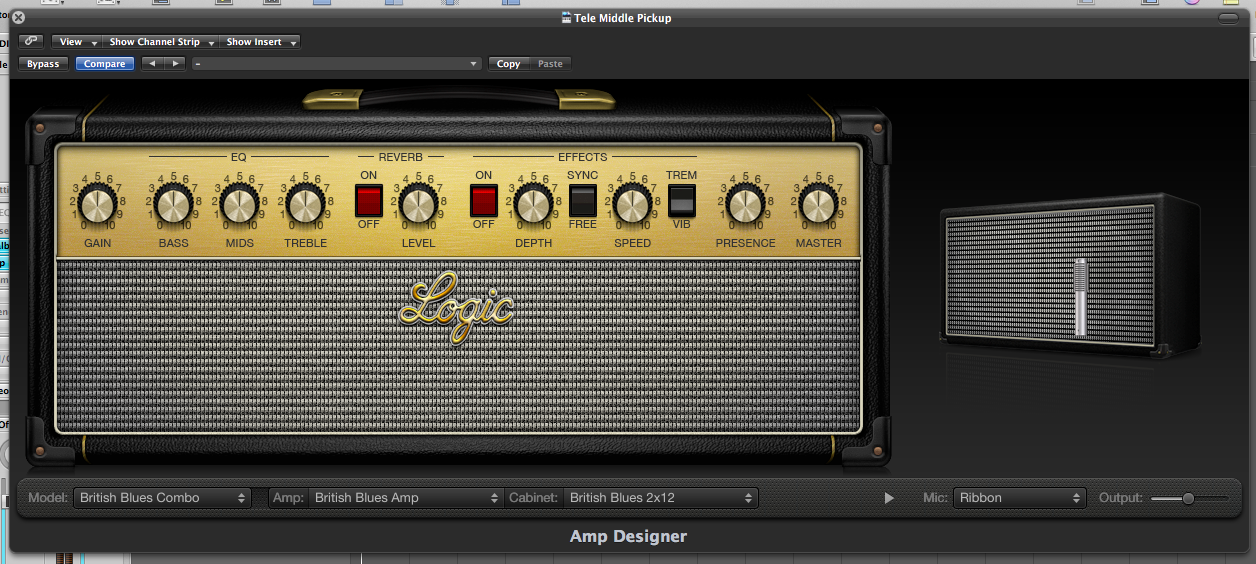Open the Cabinet dropdown British Blues 2x12
Screen dimensions: 1256x564
tap(661, 497)
